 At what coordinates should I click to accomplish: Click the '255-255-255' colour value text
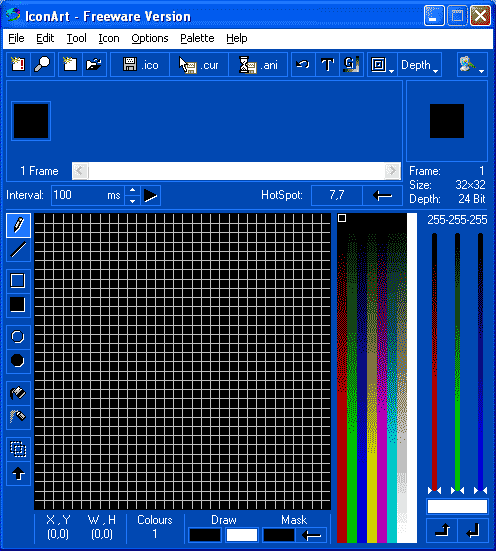tap(457, 220)
